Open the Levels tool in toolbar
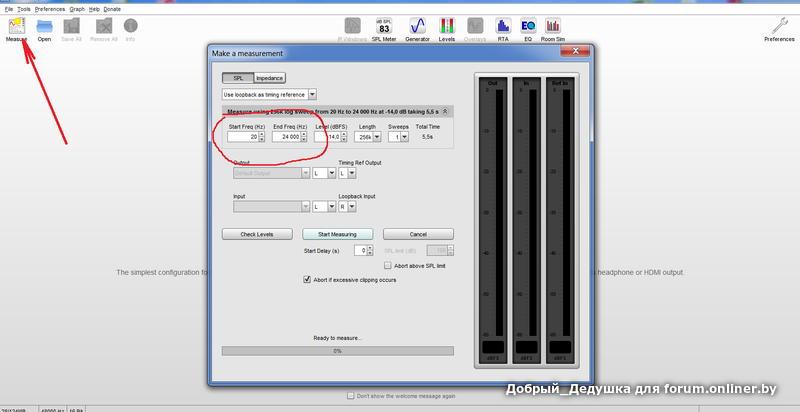 447,25
